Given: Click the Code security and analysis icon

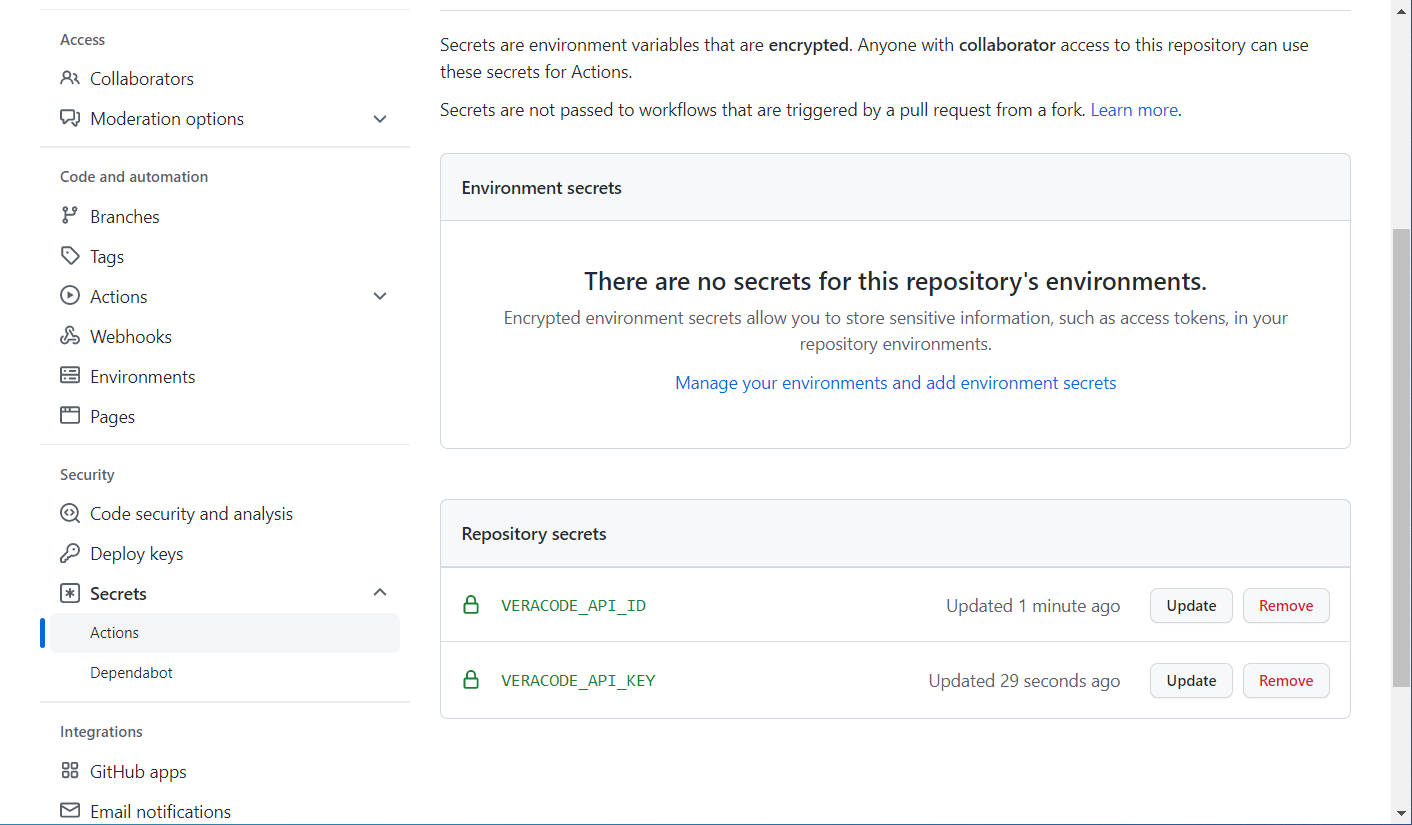Looking at the screenshot, I should 70,513.
